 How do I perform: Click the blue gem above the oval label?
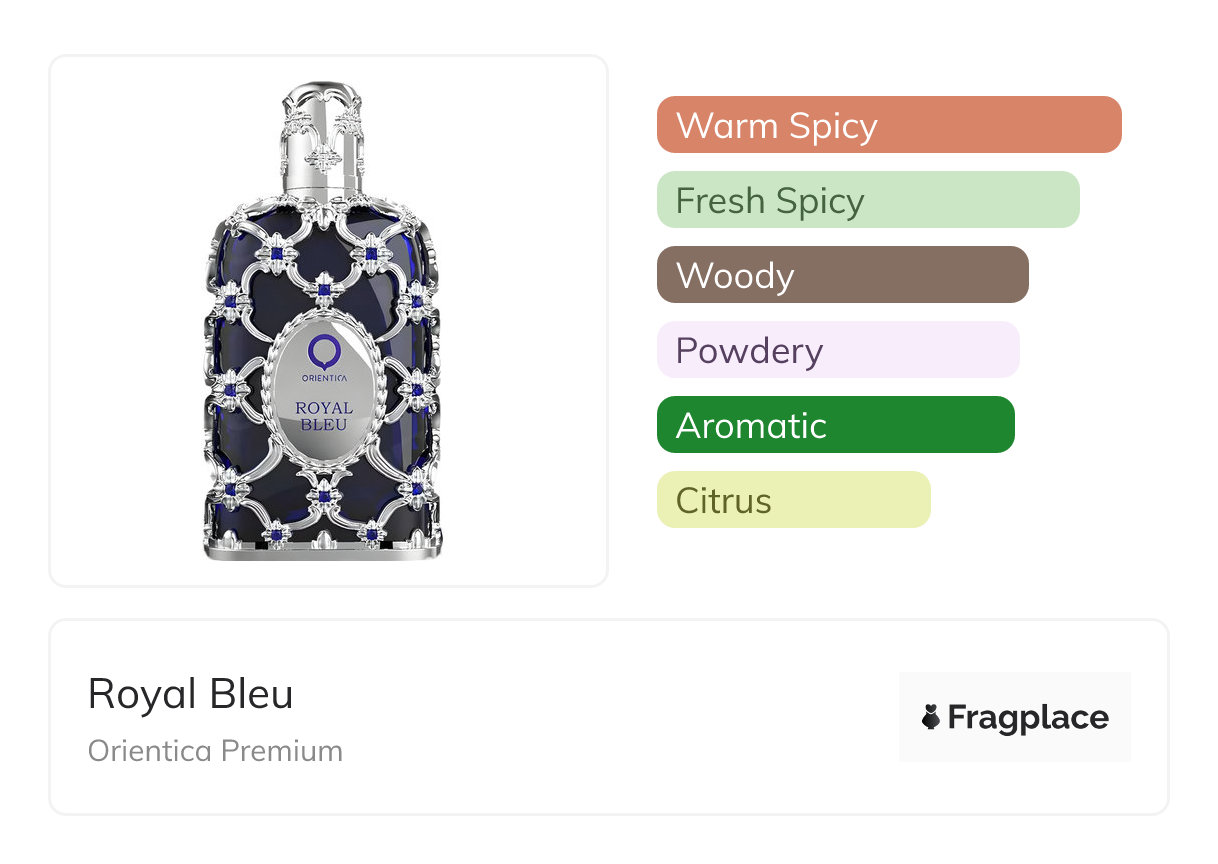point(324,290)
